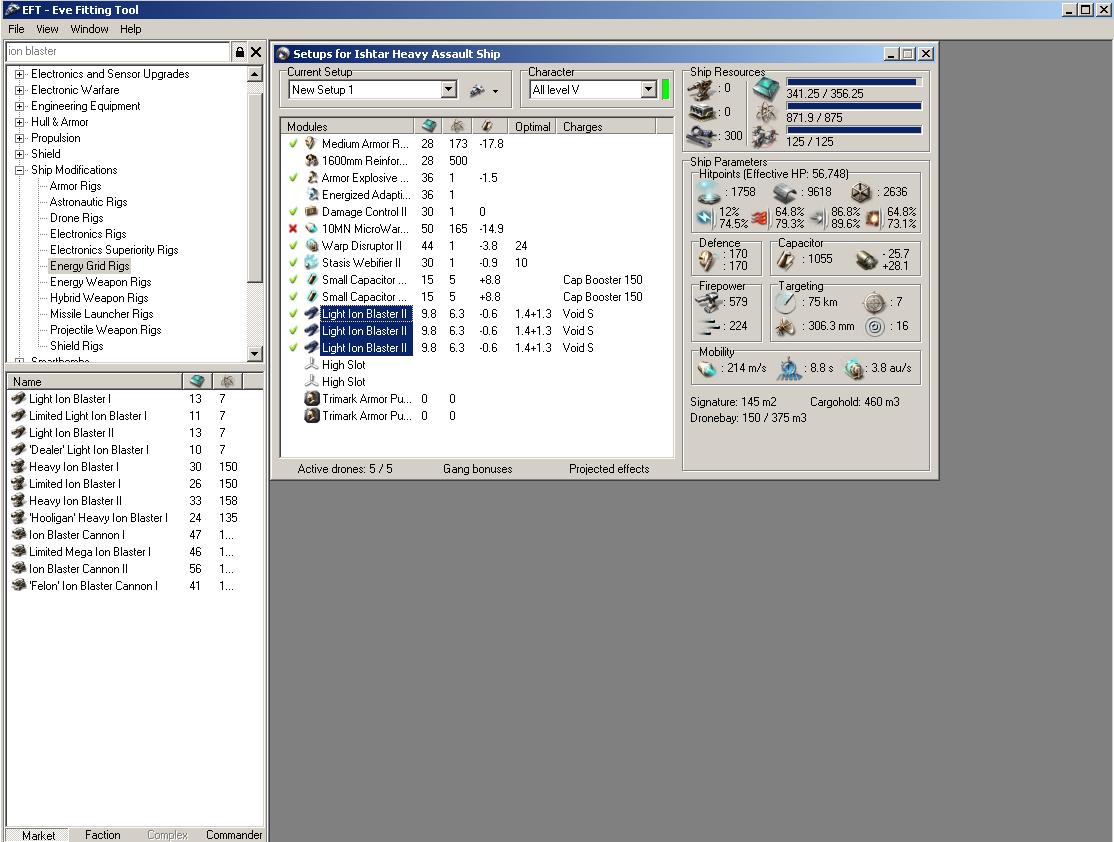This screenshot has height=842, width=1114.
Task: Click the max velocity icon showing 214 m/s
Action: click(x=707, y=369)
